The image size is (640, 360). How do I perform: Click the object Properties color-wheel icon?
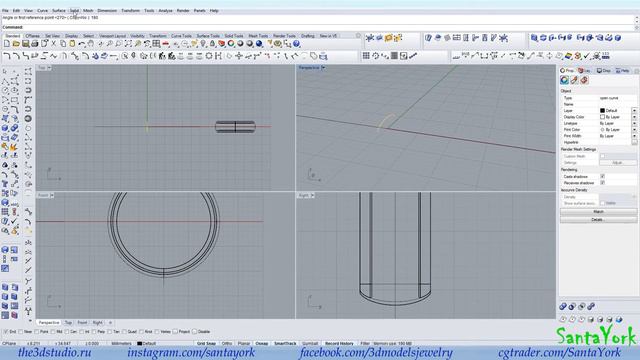(564, 80)
